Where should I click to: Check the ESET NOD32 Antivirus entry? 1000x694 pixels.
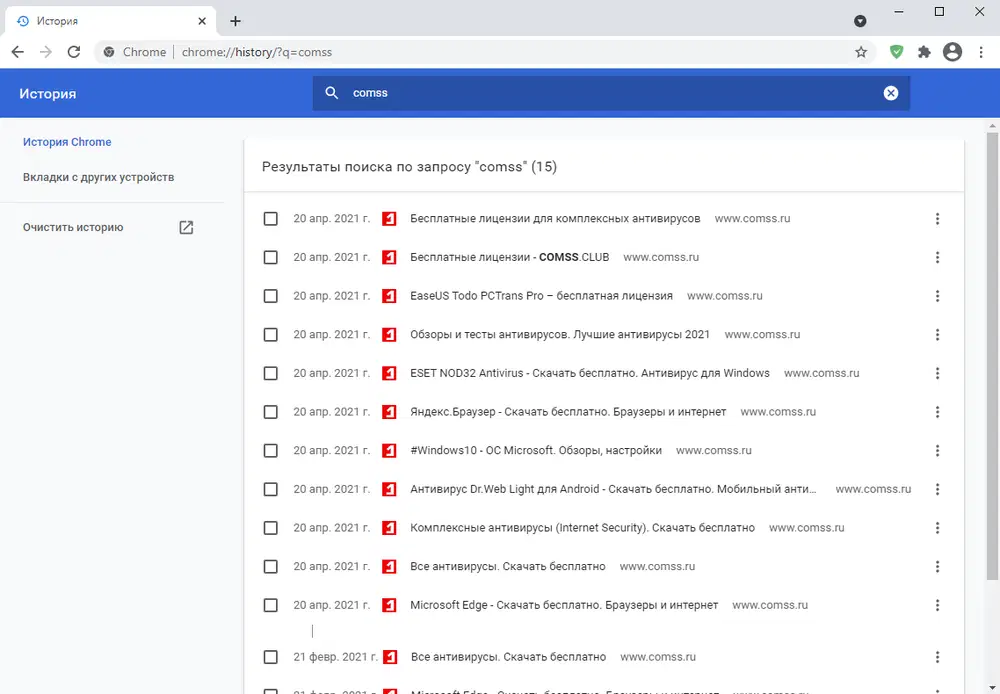coord(270,373)
